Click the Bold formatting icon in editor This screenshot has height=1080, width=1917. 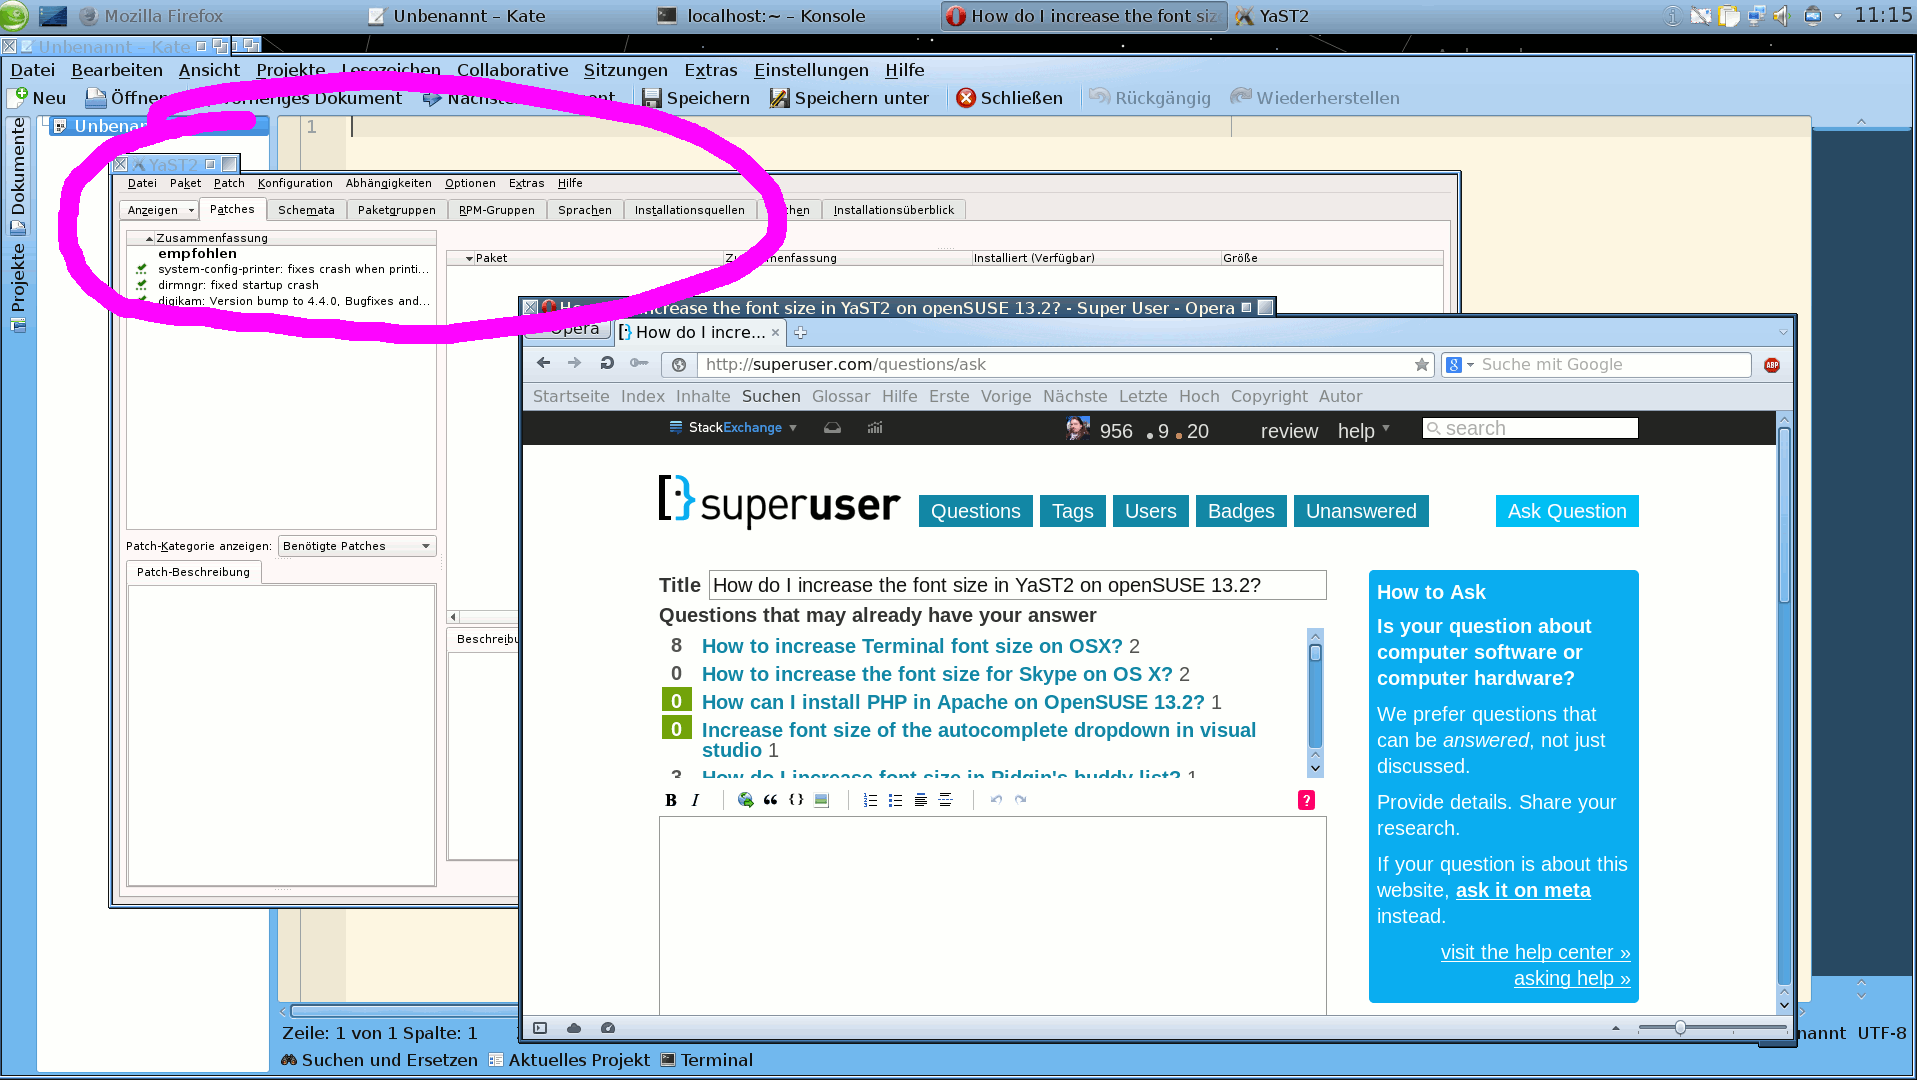[671, 800]
